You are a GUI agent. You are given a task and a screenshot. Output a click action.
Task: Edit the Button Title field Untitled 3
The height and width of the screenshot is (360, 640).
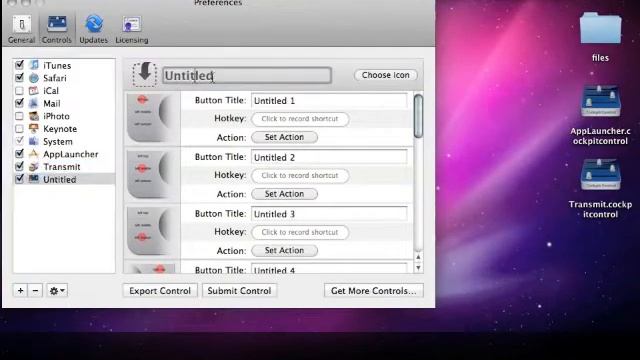click(329, 214)
